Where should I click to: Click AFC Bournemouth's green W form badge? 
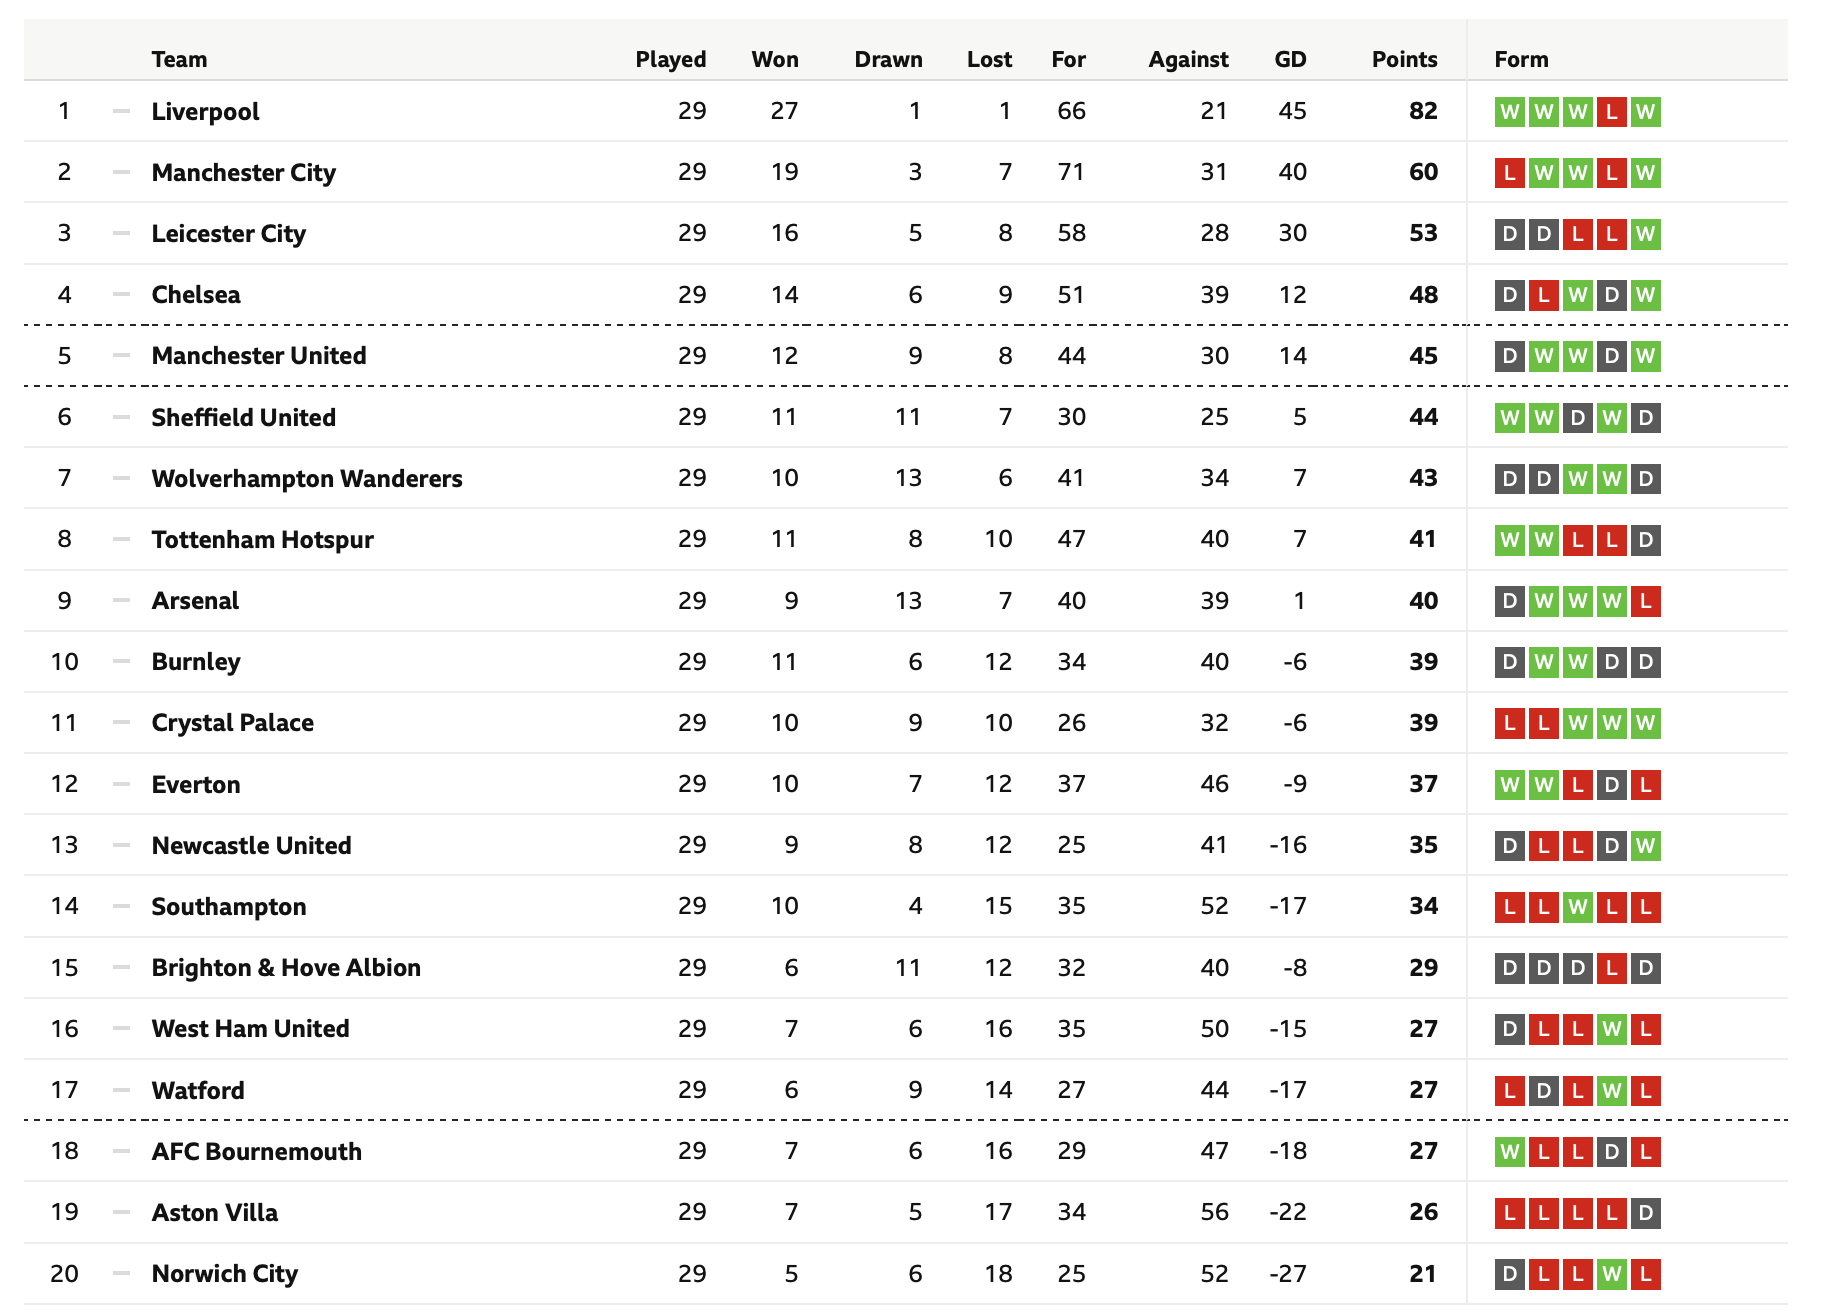(x=1510, y=1152)
